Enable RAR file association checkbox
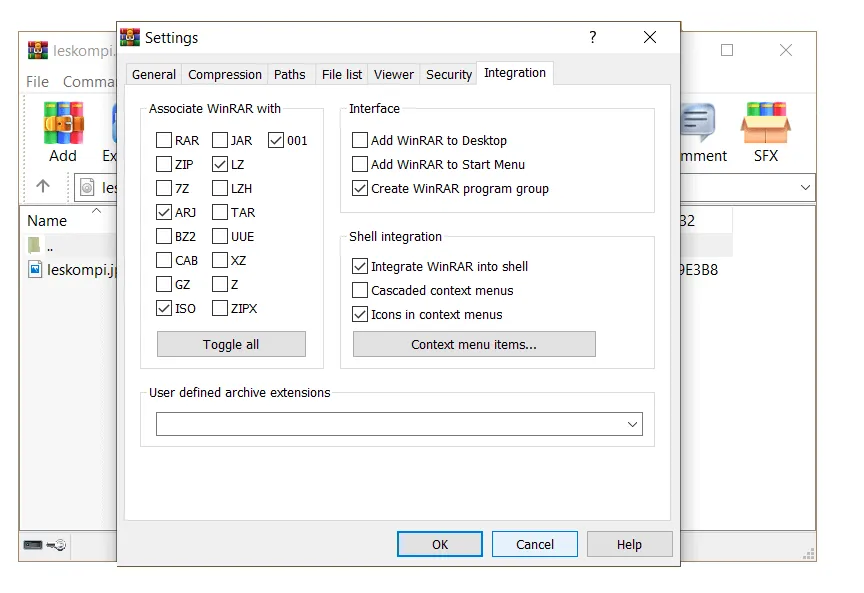 coord(164,140)
